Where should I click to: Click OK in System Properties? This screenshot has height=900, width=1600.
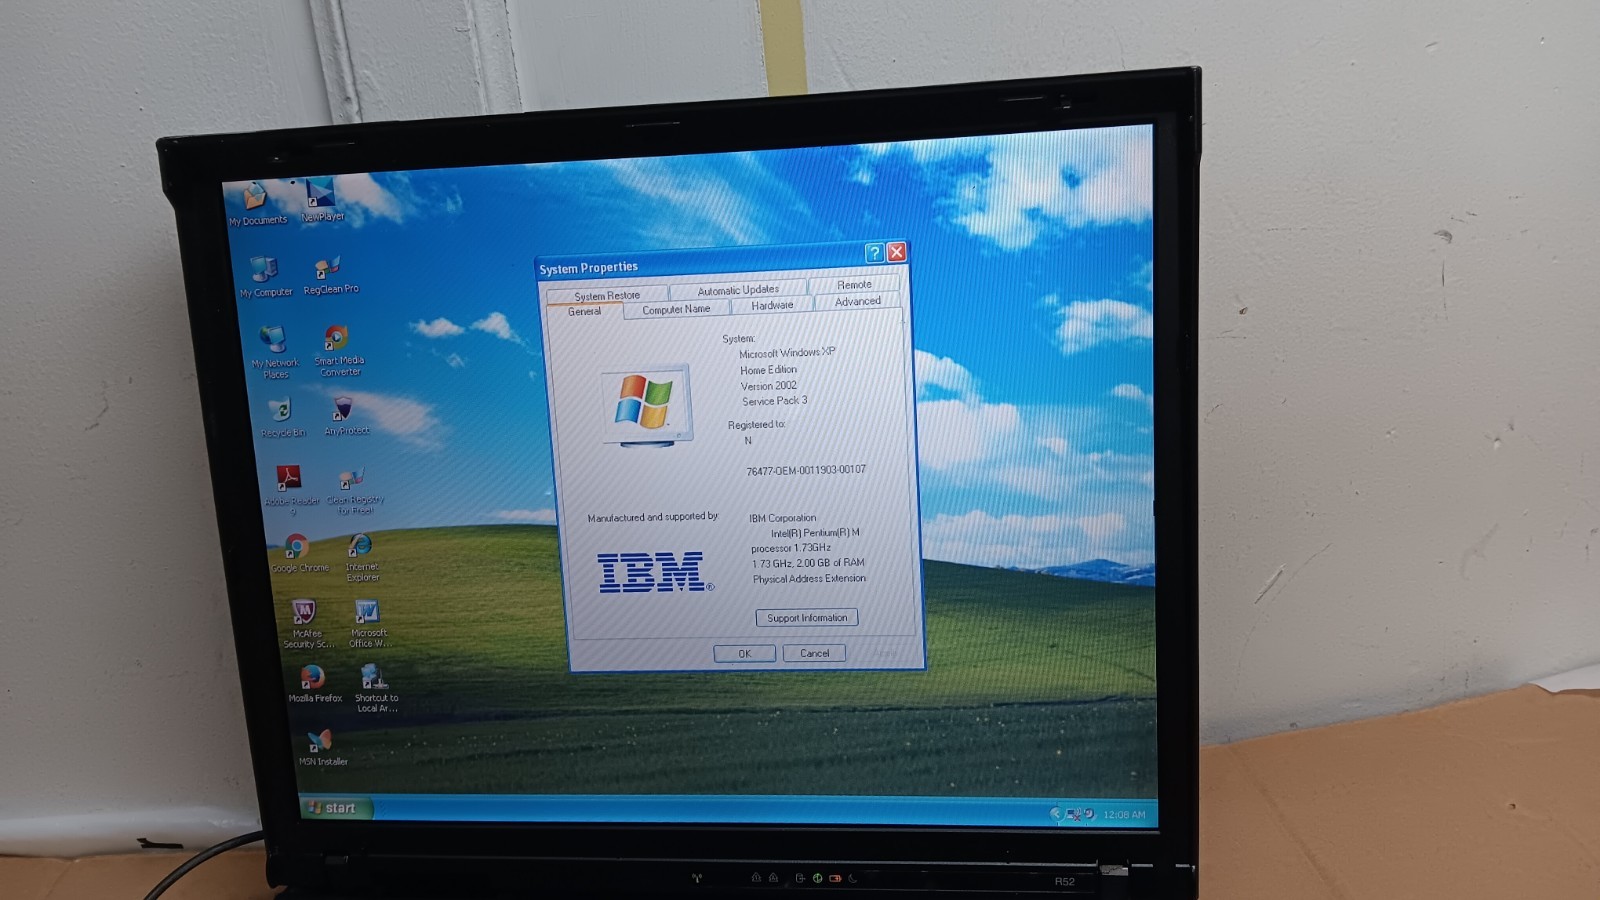click(745, 653)
